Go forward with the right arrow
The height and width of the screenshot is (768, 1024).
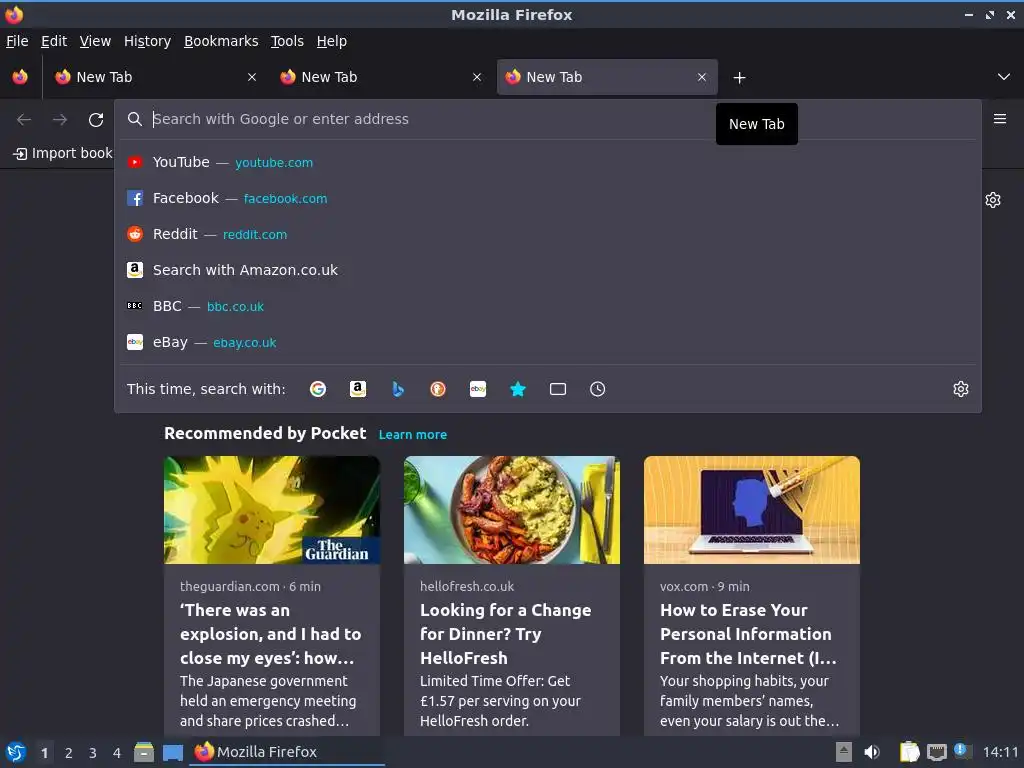pyautogui.click(x=60, y=120)
